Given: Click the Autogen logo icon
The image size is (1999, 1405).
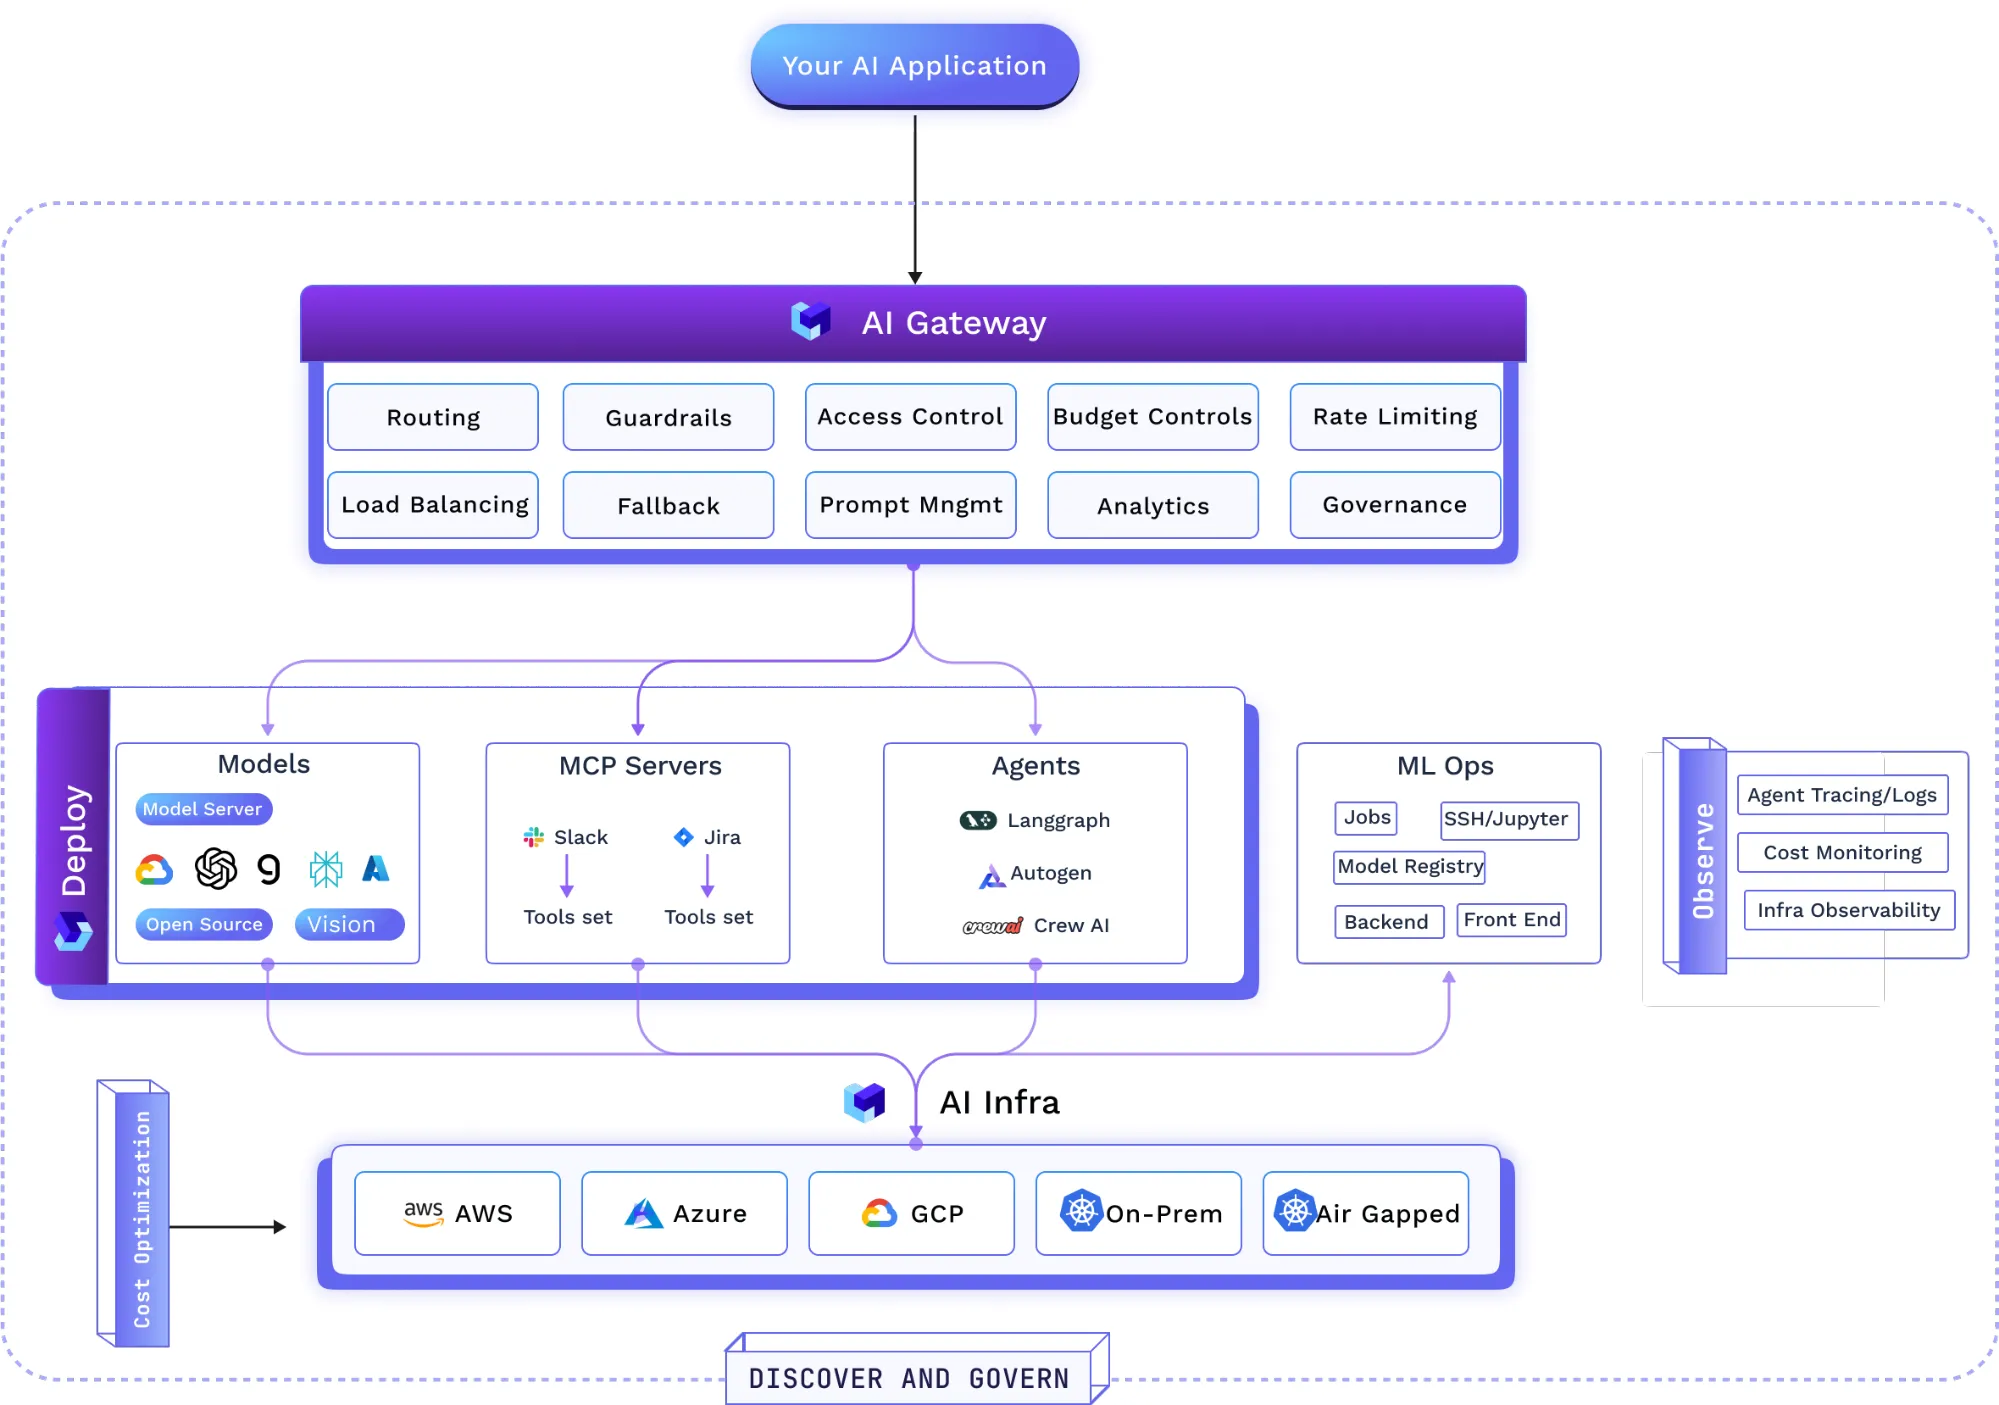Looking at the screenshot, I should click(x=990, y=877).
